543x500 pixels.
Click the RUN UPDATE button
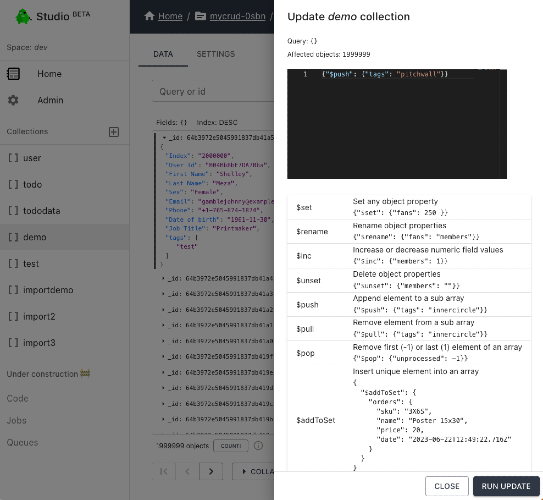[506, 486]
